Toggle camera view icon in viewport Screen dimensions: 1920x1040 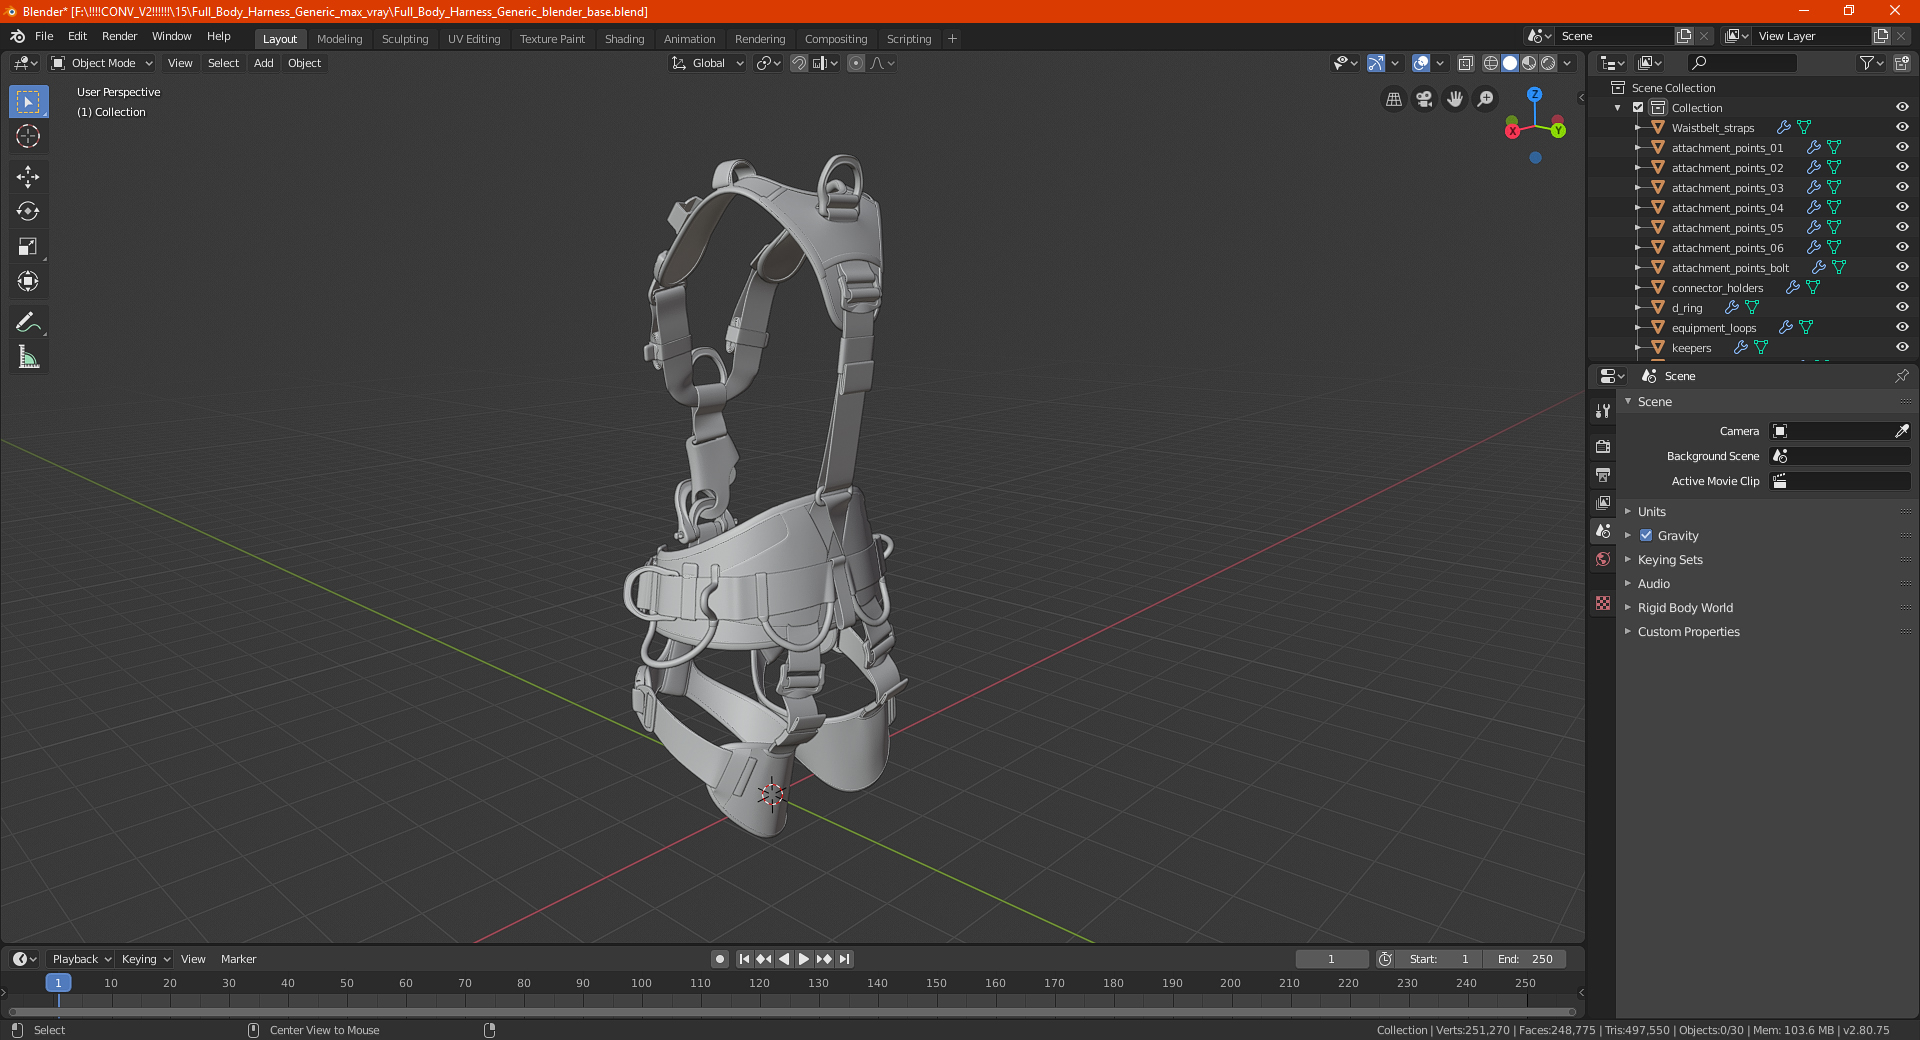1424,99
